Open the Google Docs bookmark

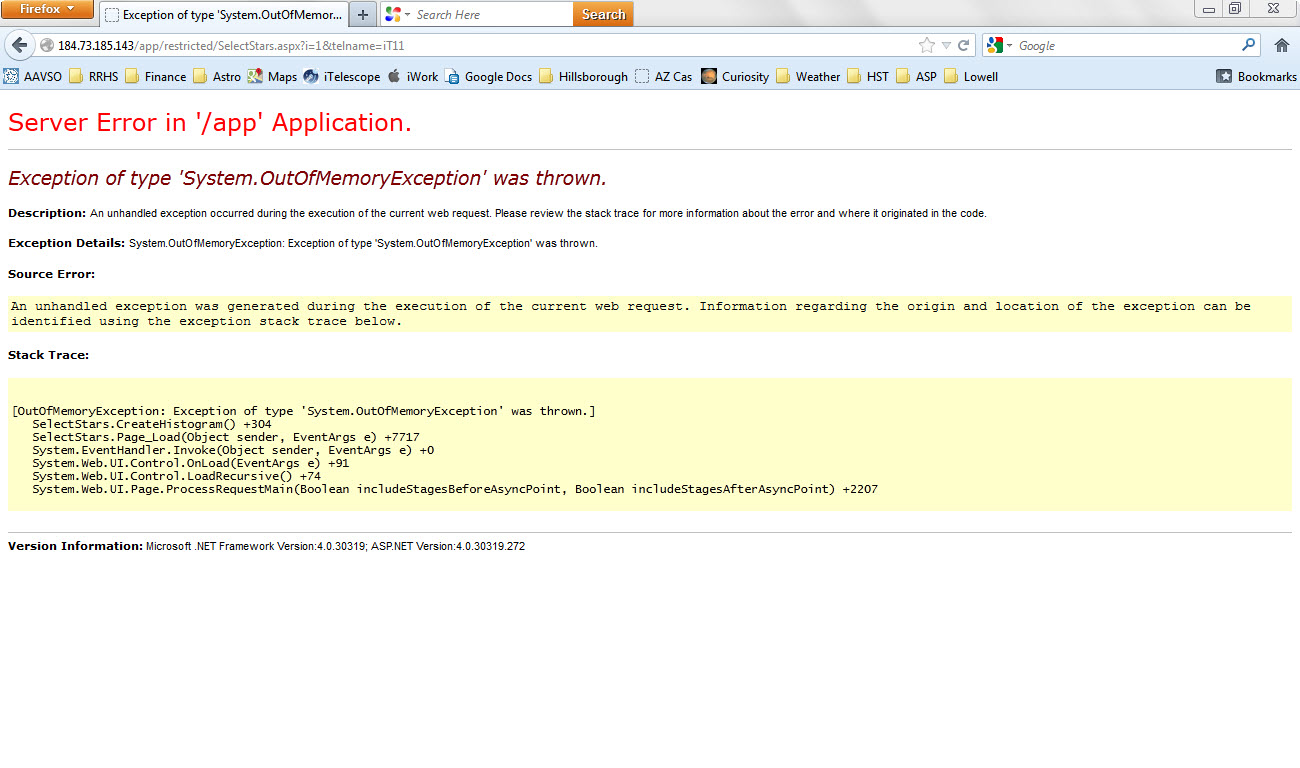488,76
